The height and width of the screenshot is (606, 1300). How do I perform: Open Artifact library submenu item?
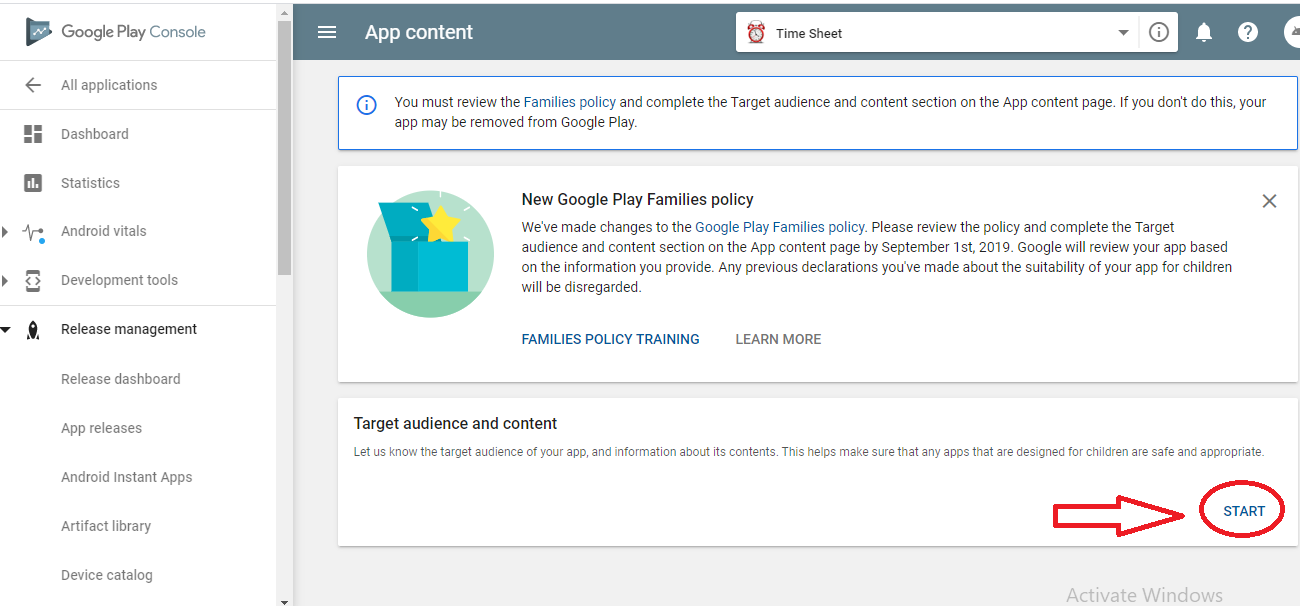106,526
